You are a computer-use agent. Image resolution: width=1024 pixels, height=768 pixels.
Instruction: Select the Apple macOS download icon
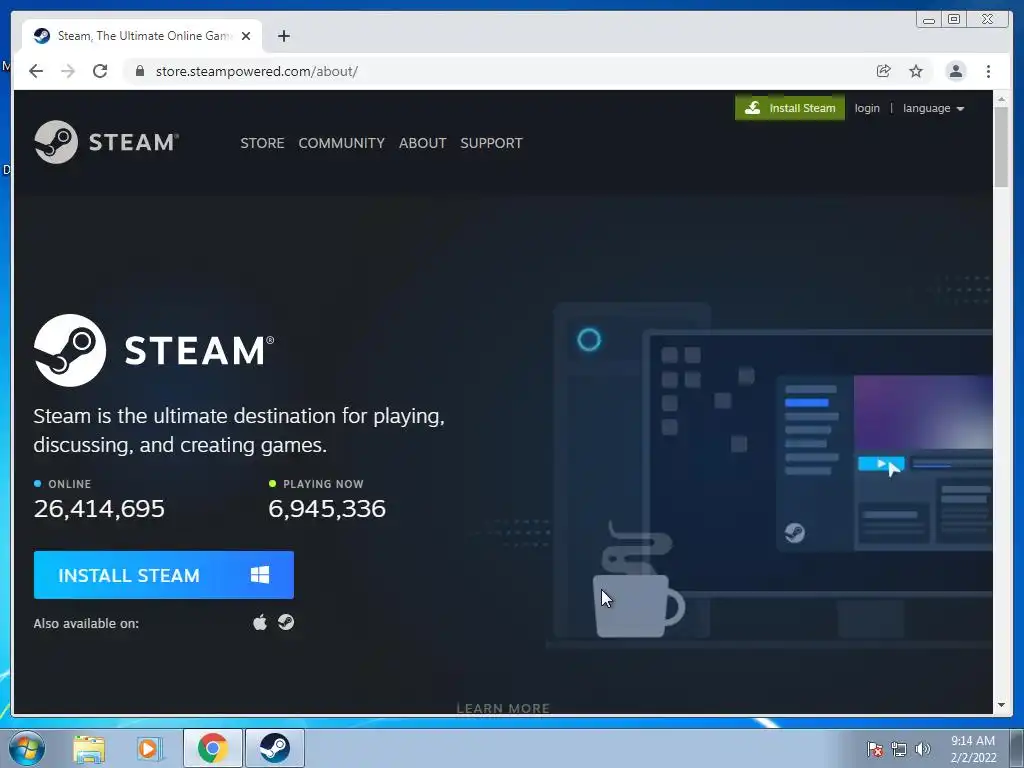260,622
